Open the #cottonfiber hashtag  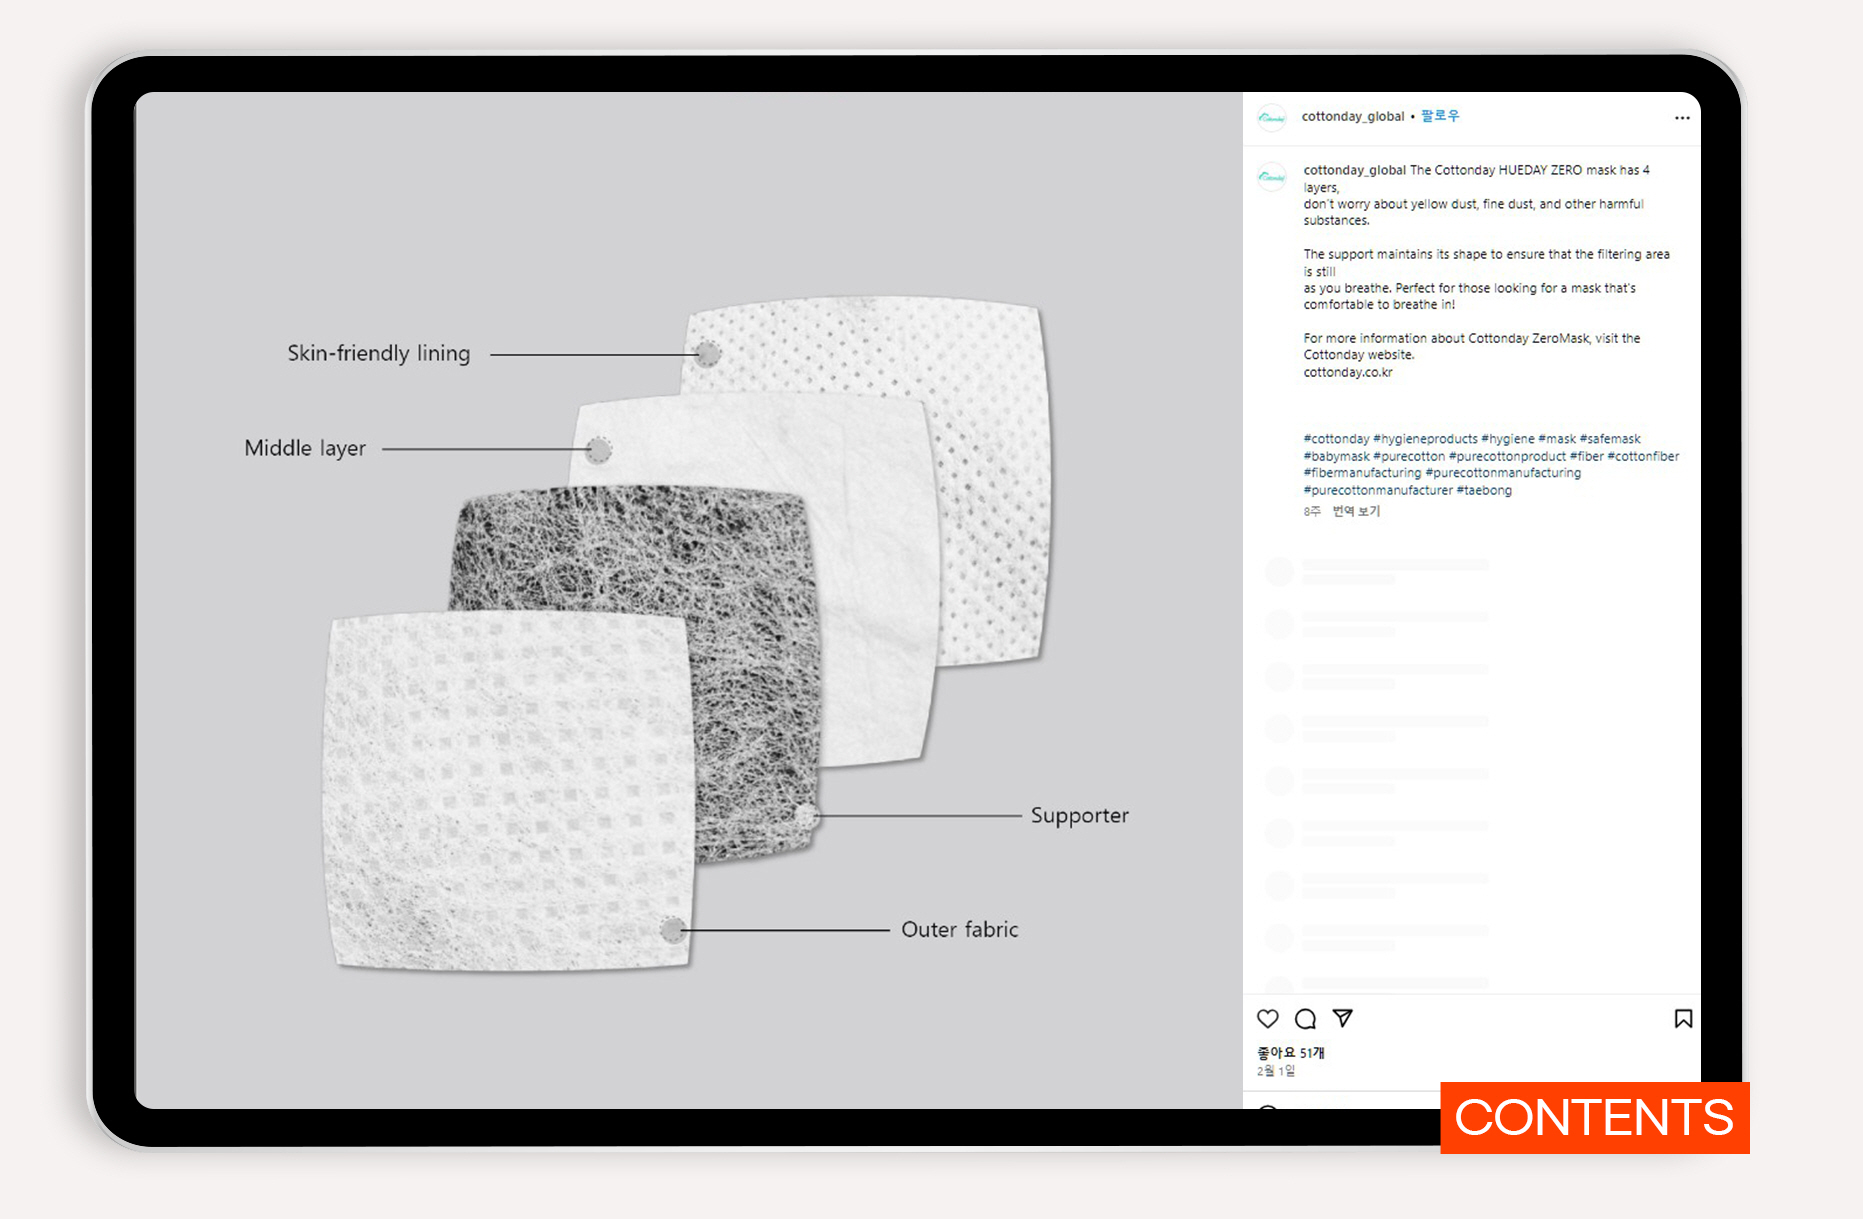click(x=1643, y=456)
